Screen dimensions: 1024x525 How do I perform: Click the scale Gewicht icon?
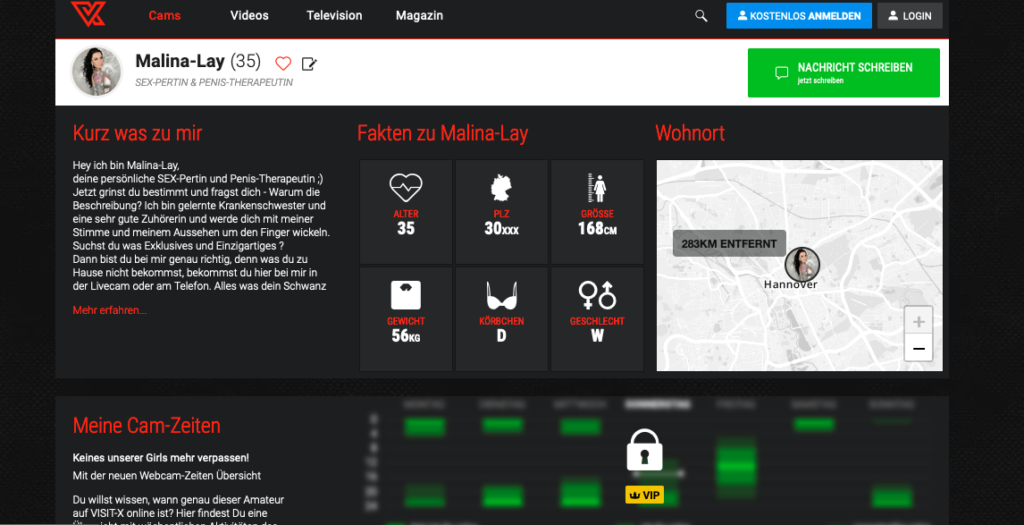click(406, 294)
